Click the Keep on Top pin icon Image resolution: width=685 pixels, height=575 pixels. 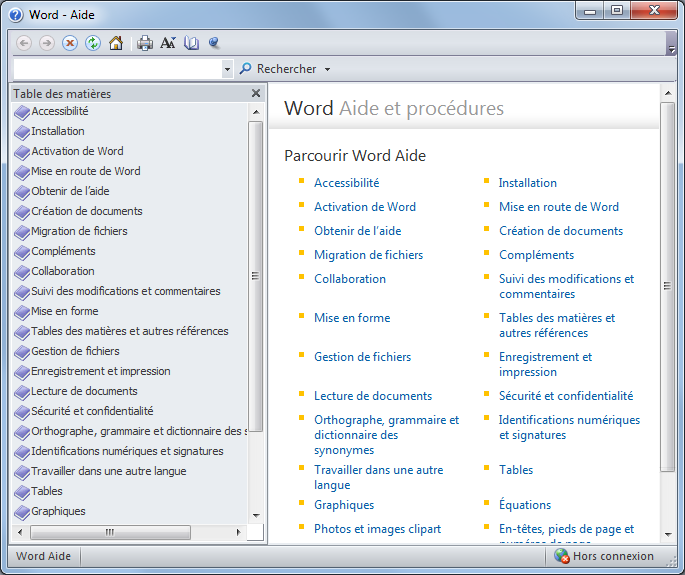click(x=214, y=43)
